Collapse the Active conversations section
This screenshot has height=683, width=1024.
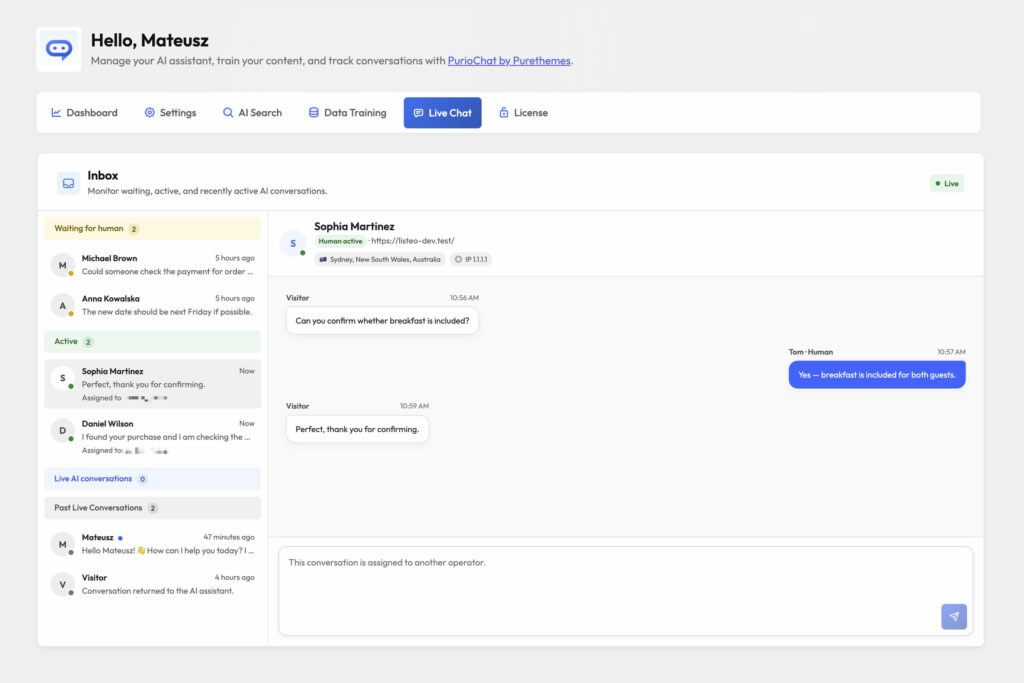[152, 342]
